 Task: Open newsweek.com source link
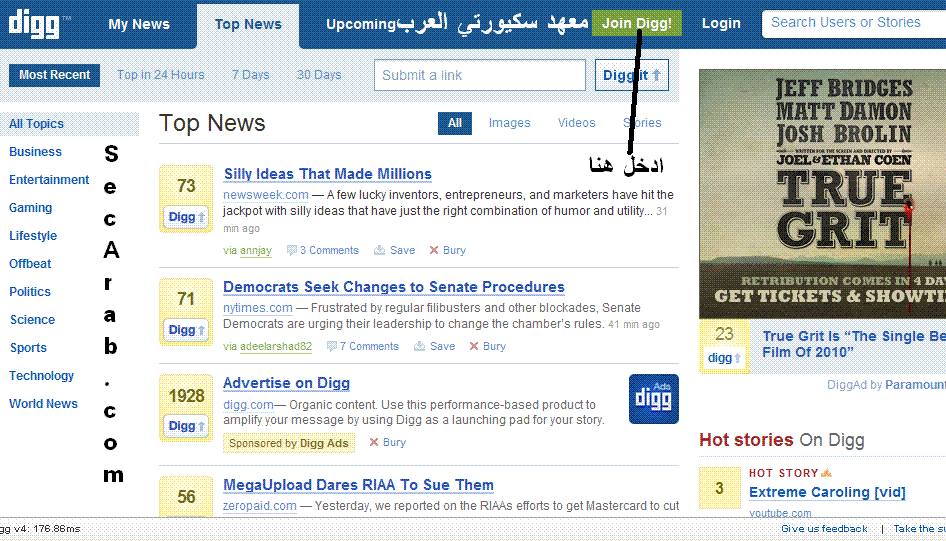click(265, 195)
